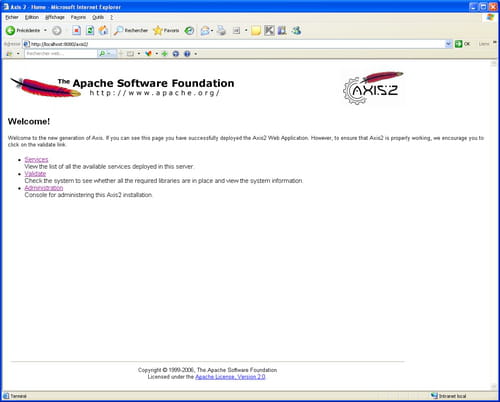Open the Outils menu
This screenshot has height=402, width=500.
98,17
